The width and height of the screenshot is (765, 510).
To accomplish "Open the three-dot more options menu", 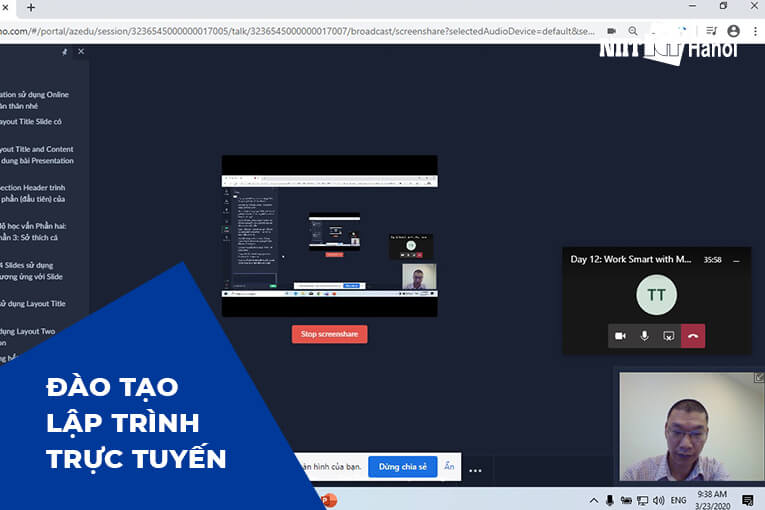I will click(x=475, y=470).
